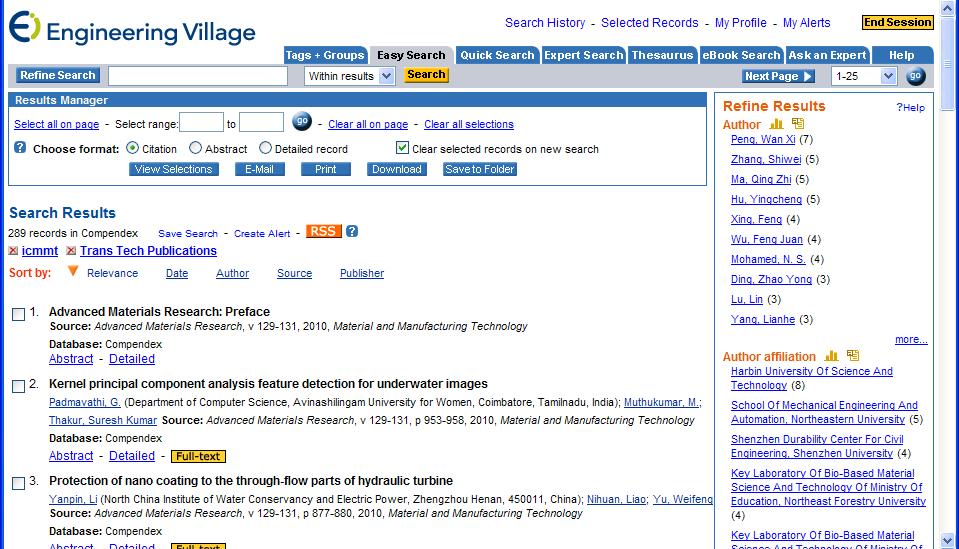
Task: Open Full-text for result 2
Action: point(198,456)
